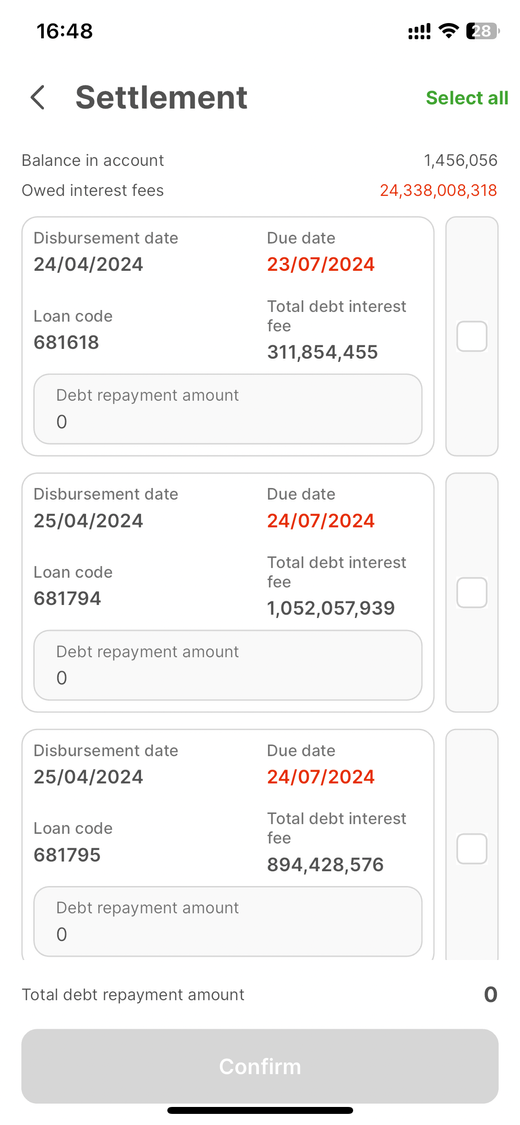This screenshot has width=520, height=1125.
Task: Edit debt repayment amount for loan 681618
Action: point(228,409)
